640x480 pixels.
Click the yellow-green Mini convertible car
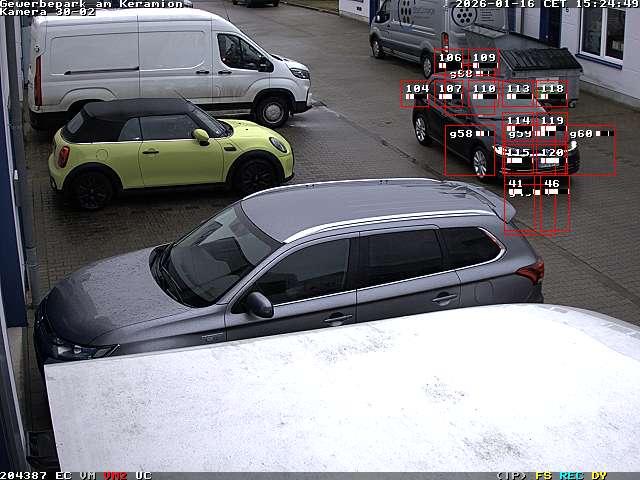(170, 150)
